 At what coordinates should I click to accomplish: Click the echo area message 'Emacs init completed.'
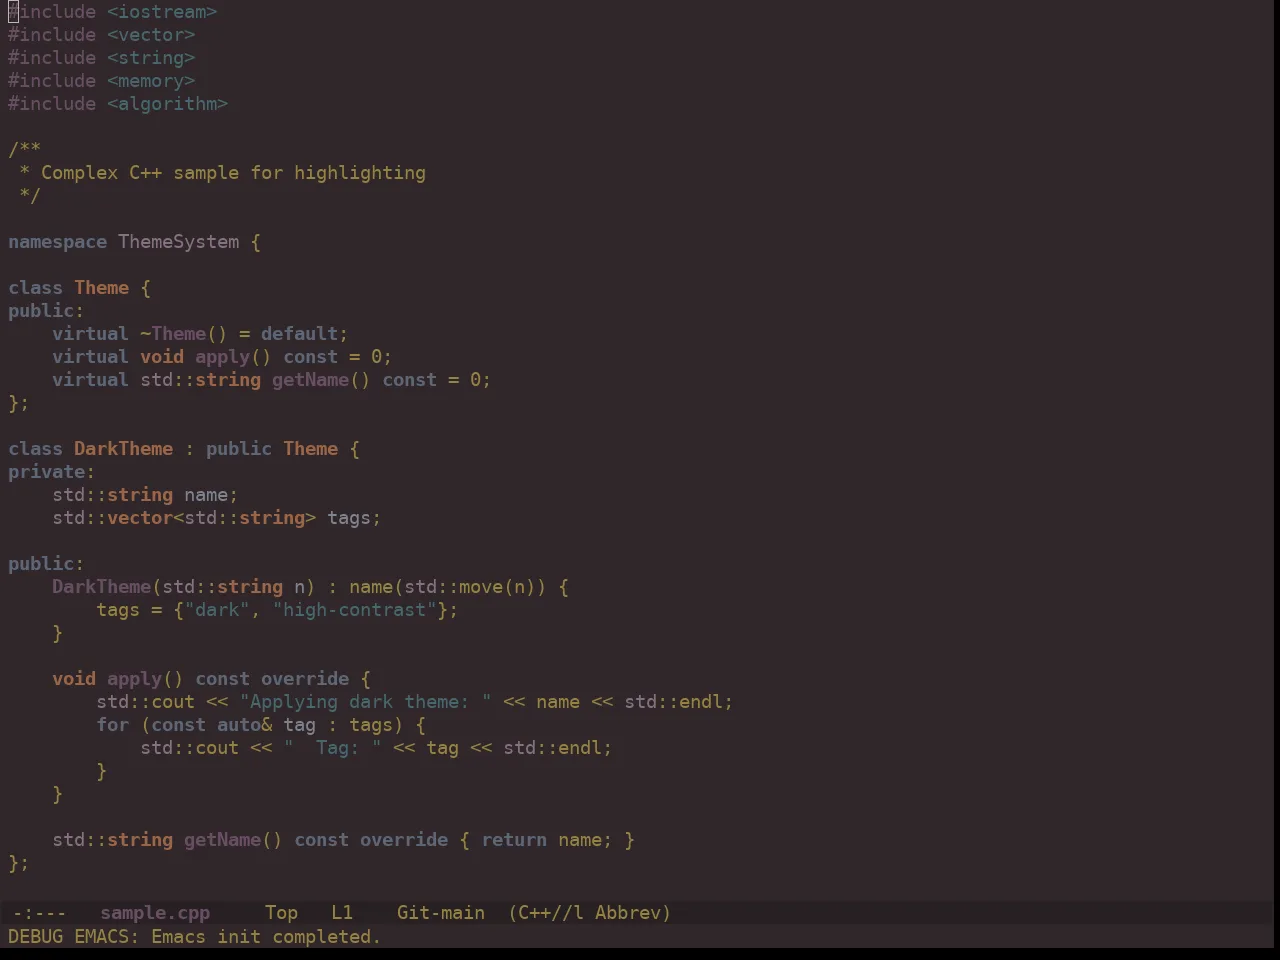pos(266,937)
